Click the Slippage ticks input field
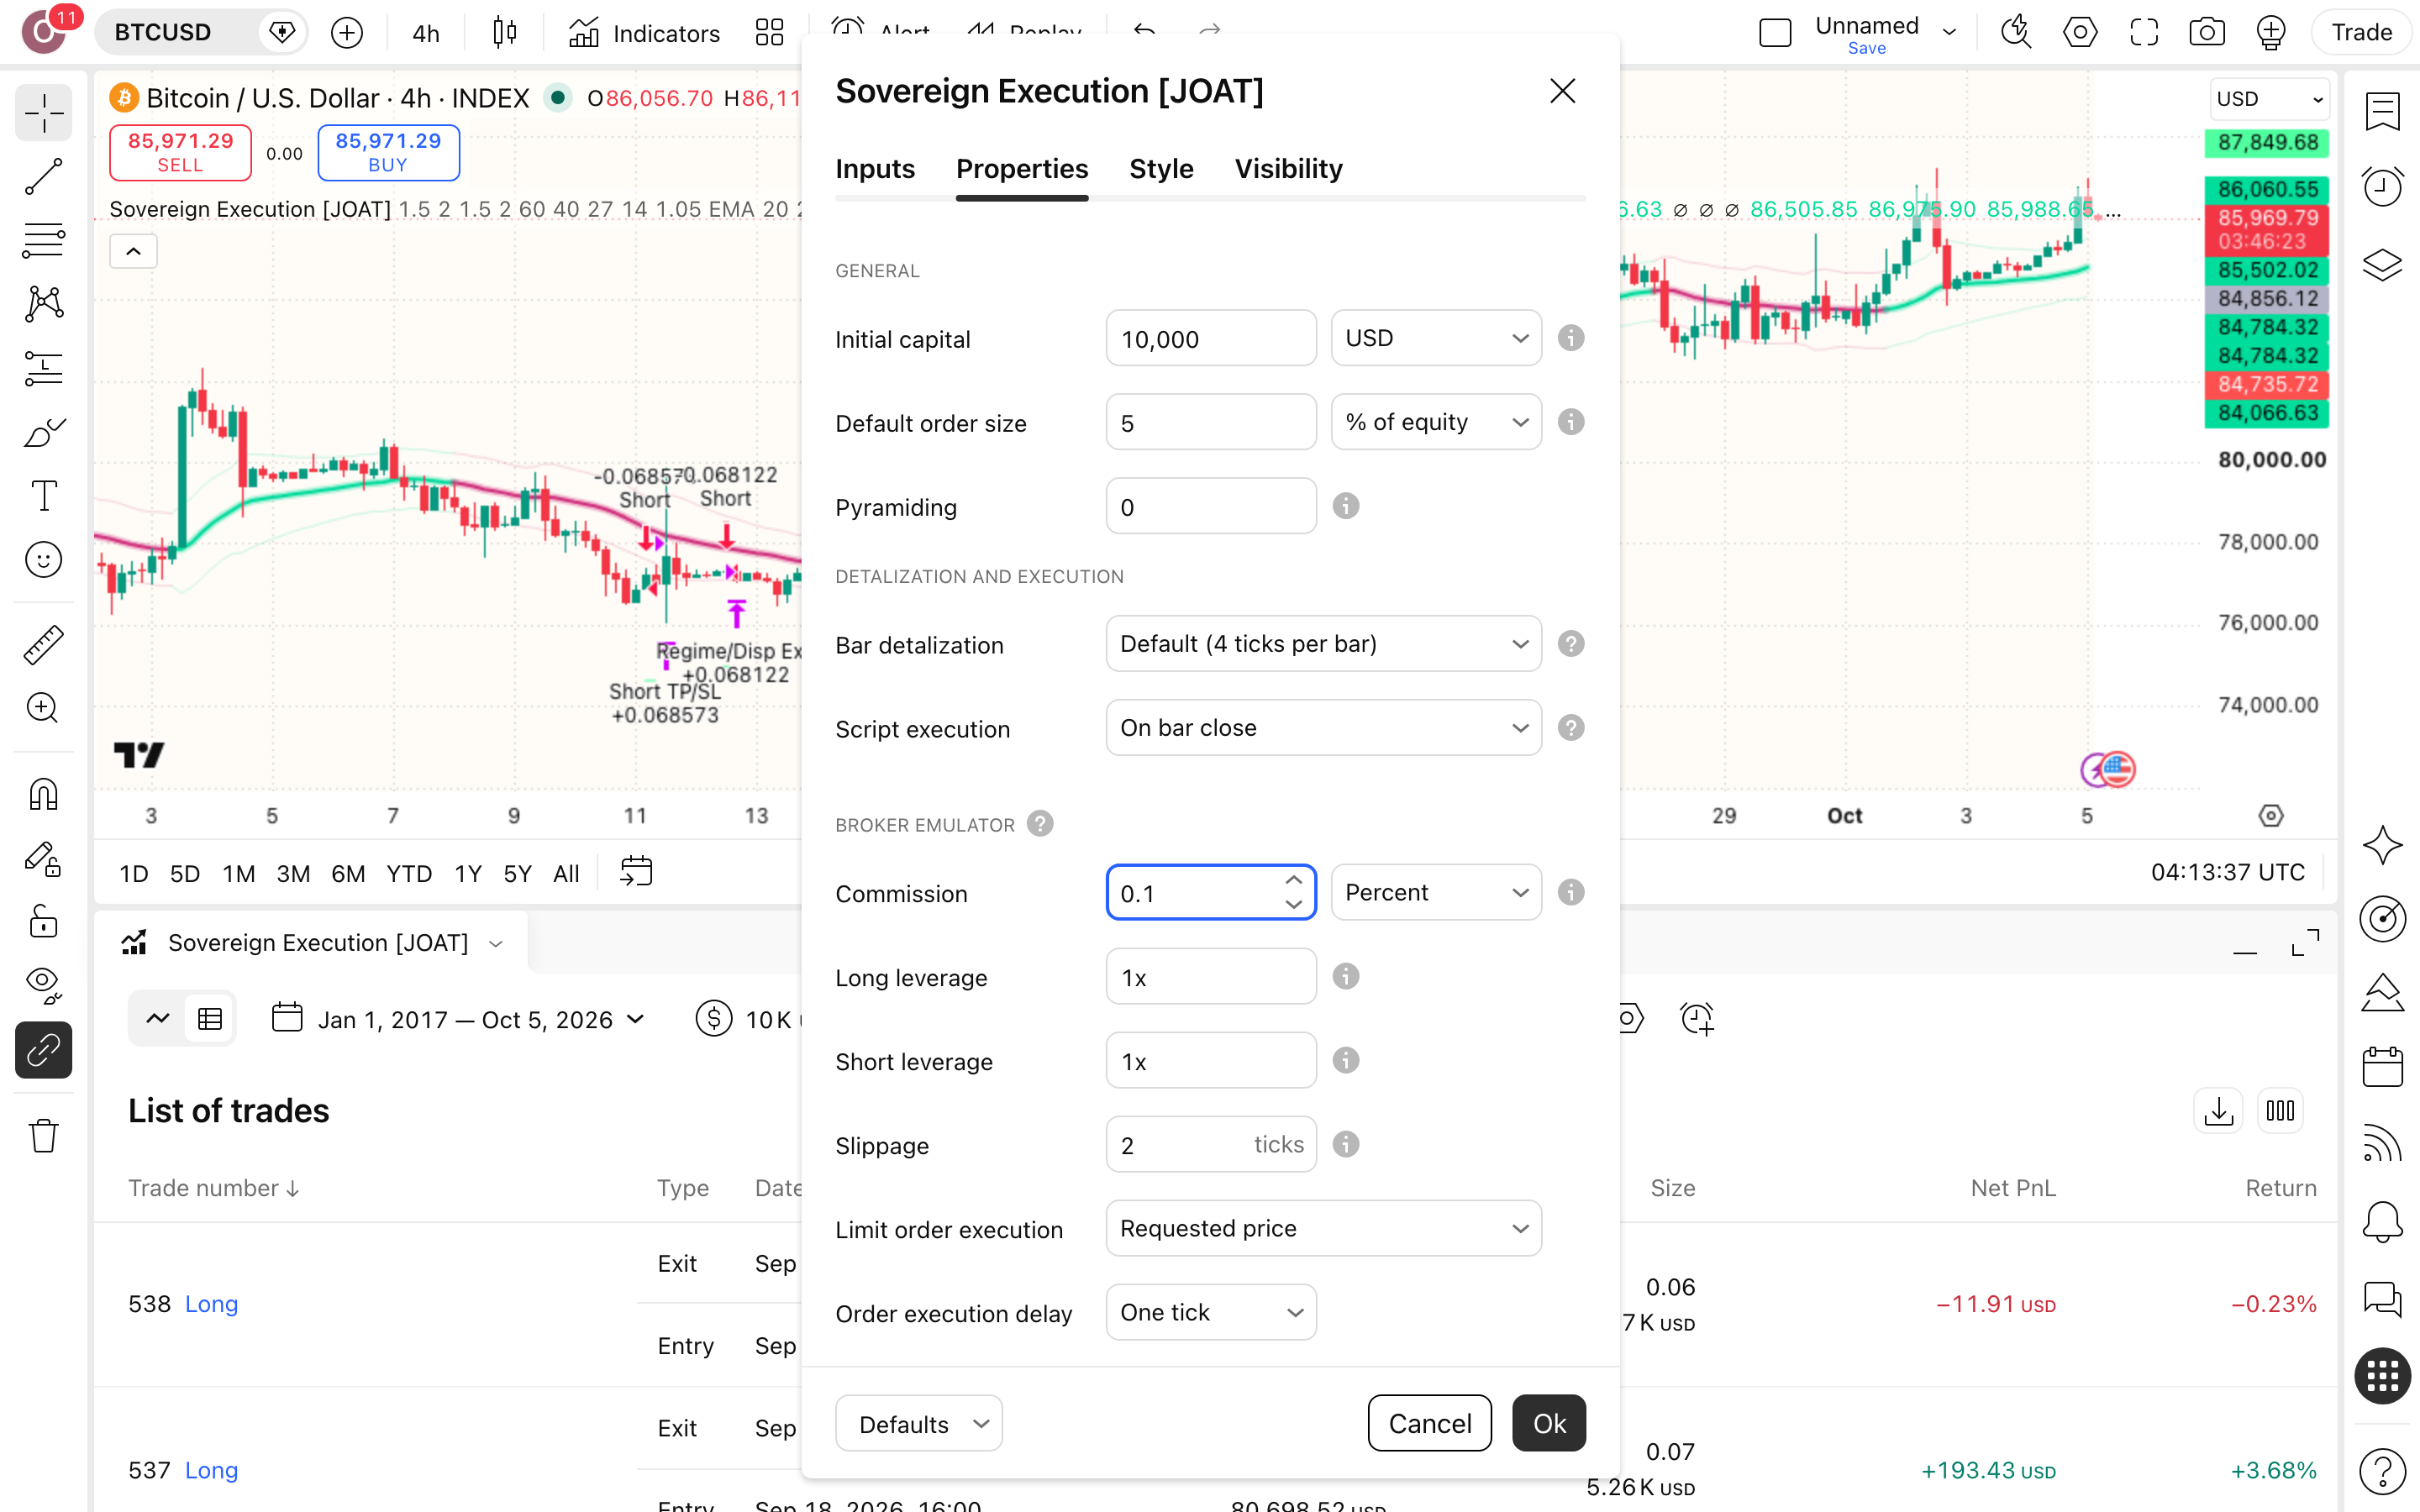Image resolution: width=2420 pixels, height=1512 pixels. point(1211,1144)
